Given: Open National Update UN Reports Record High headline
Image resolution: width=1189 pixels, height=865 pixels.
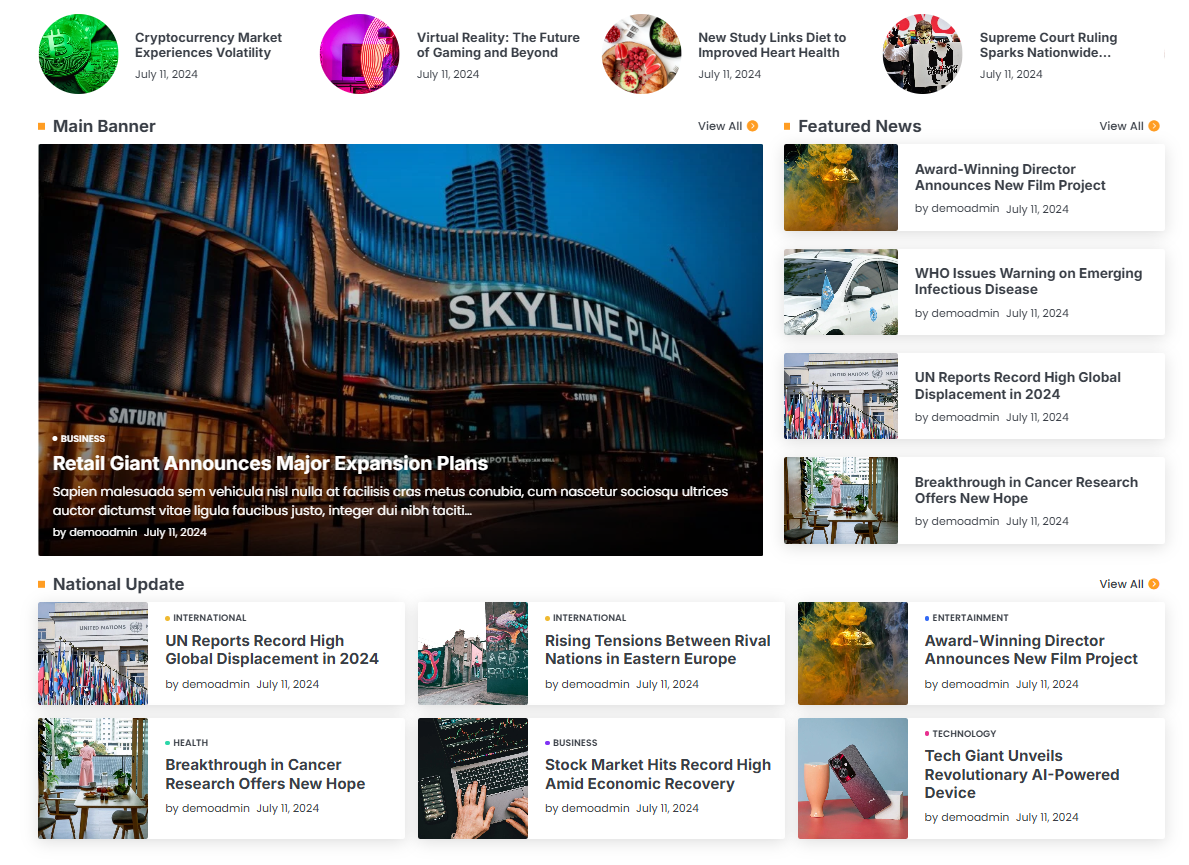Looking at the screenshot, I should pyautogui.click(x=271, y=650).
